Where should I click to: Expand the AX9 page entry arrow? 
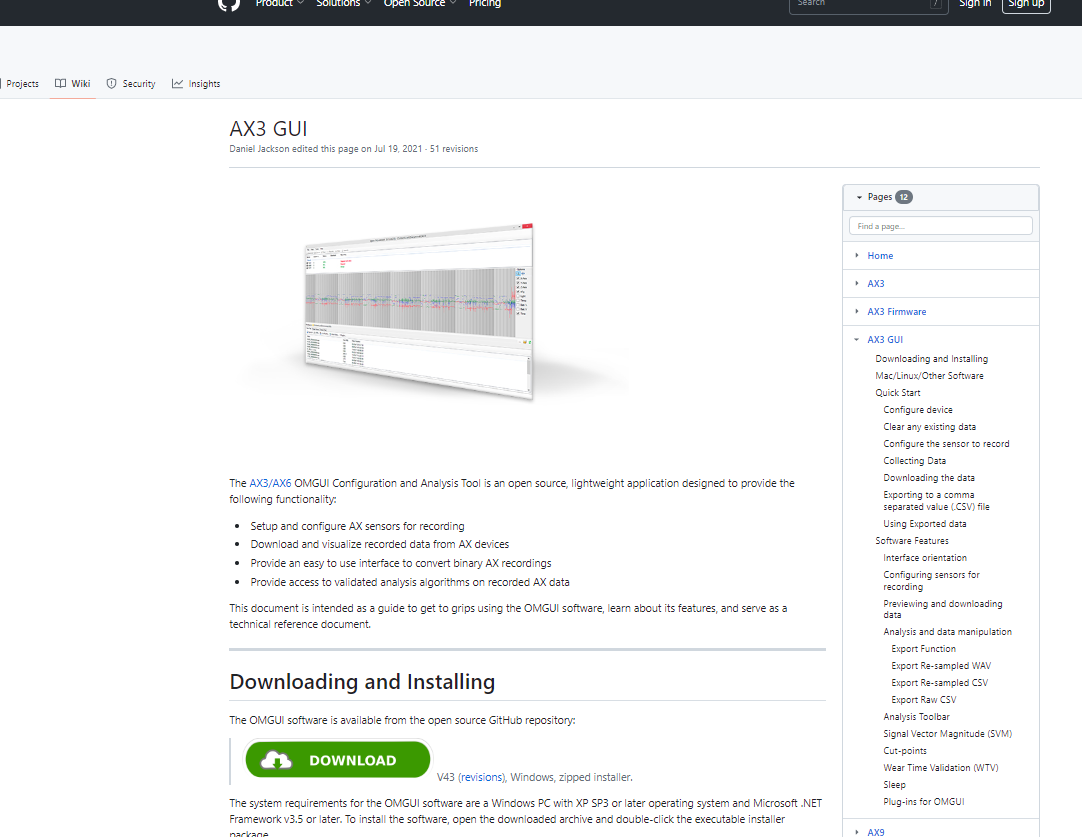pos(856,832)
